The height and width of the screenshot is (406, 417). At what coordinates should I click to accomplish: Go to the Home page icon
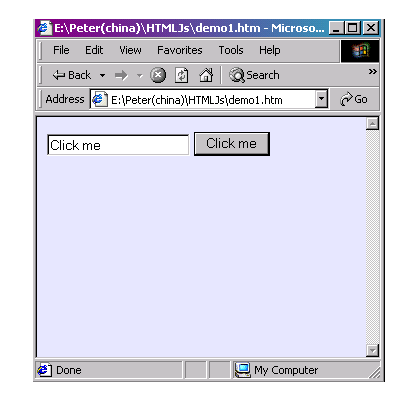206,75
